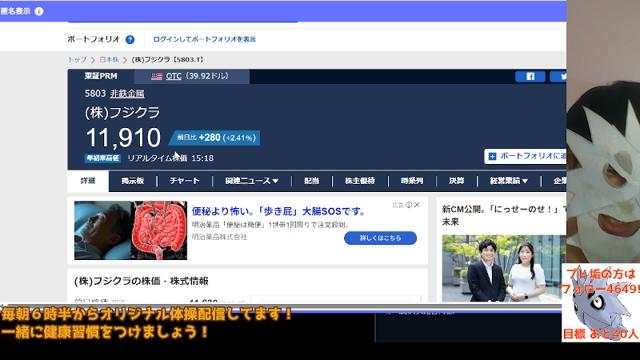Screen dimensions: 640x360
Task: Click the US flag icon beside OTC
Action: [157, 76]
